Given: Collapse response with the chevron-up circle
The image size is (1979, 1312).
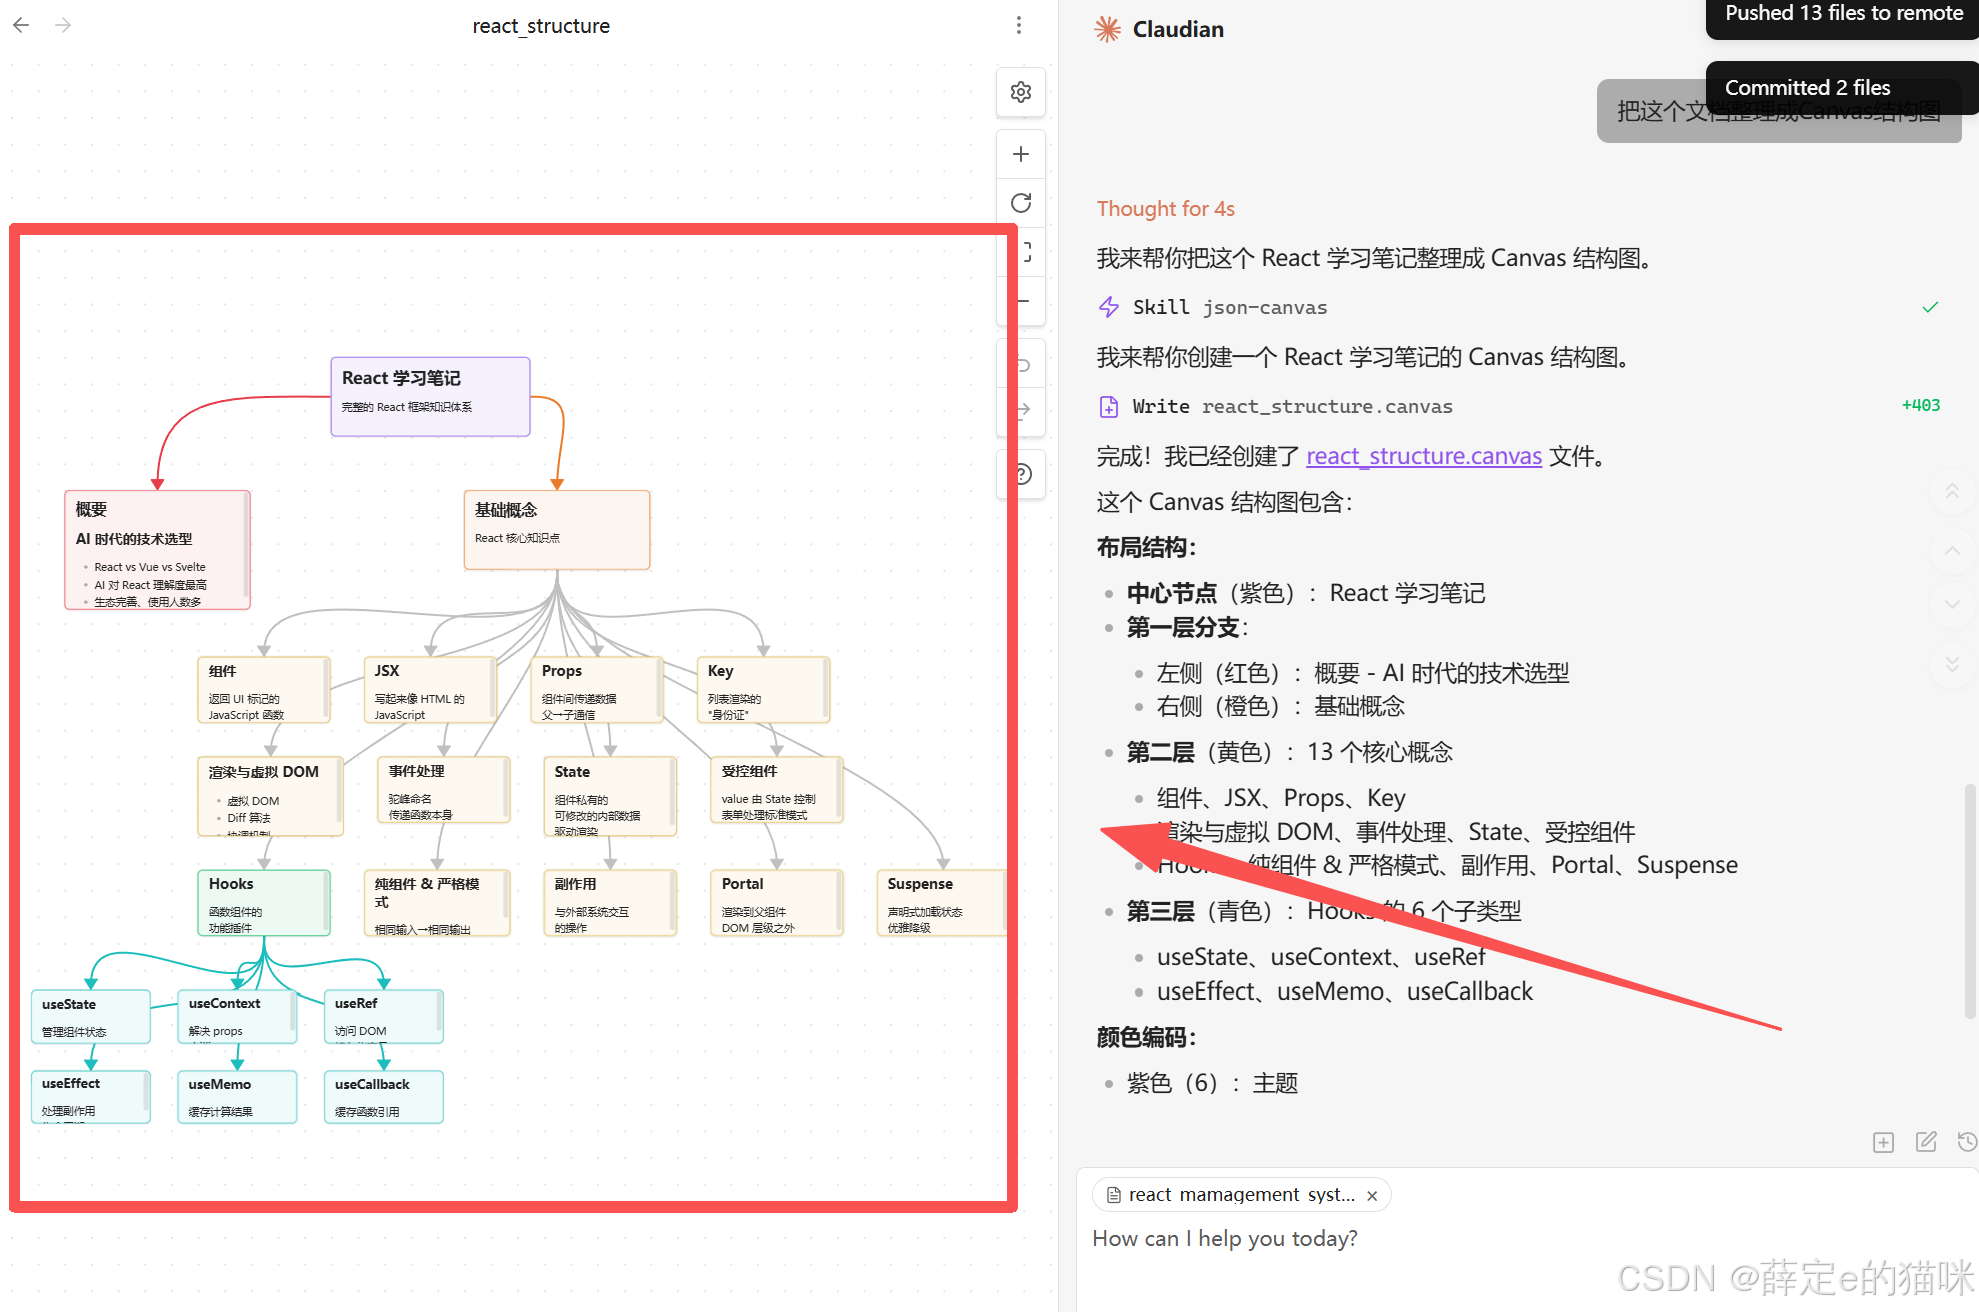Looking at the screenshot, I should [1954, 551].
